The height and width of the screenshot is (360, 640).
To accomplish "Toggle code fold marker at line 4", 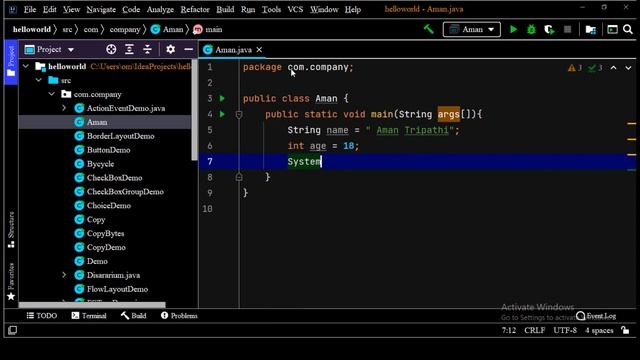I will click(x=239, y=115).
